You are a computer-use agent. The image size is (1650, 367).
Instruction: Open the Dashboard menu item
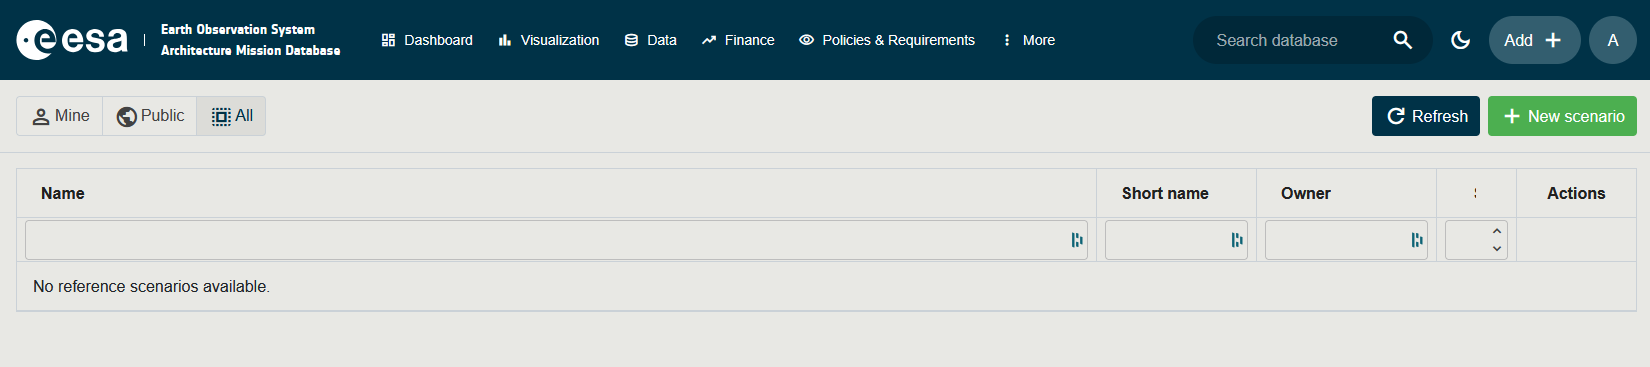tap(427, 40)
